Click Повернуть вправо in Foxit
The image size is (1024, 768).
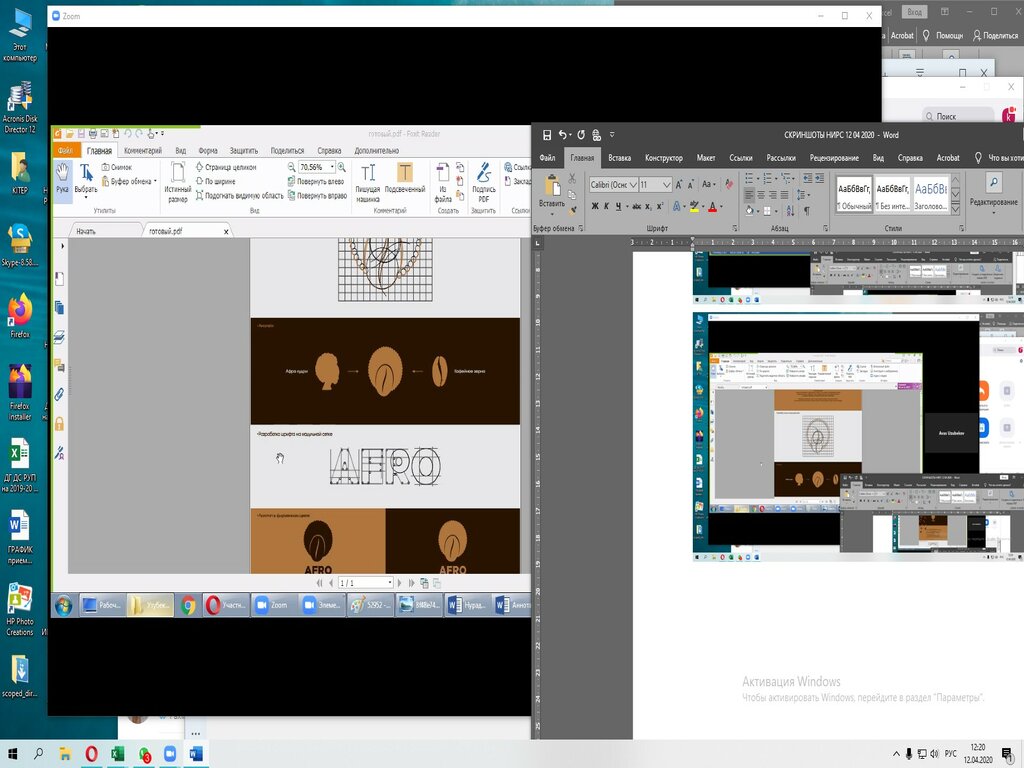point(317,195)
